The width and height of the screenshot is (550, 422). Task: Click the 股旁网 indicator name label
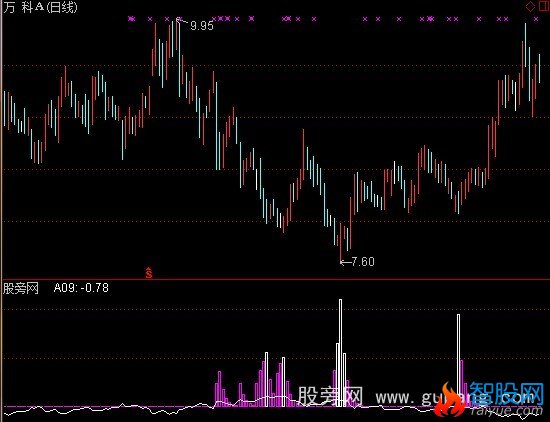coord(21,288)
